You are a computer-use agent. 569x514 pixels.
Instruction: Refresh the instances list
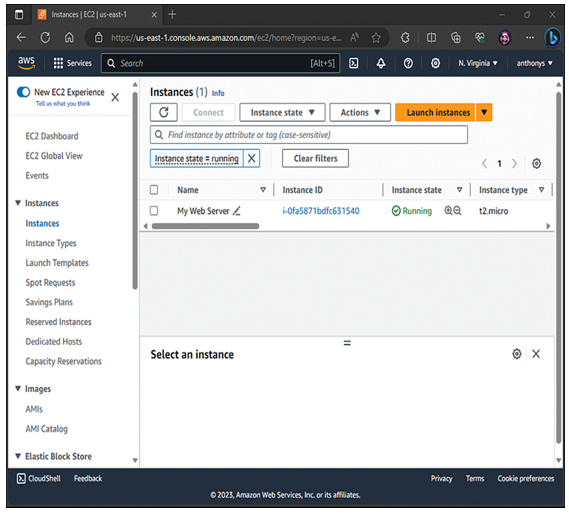pyautogui.click(x=164, y=112)
